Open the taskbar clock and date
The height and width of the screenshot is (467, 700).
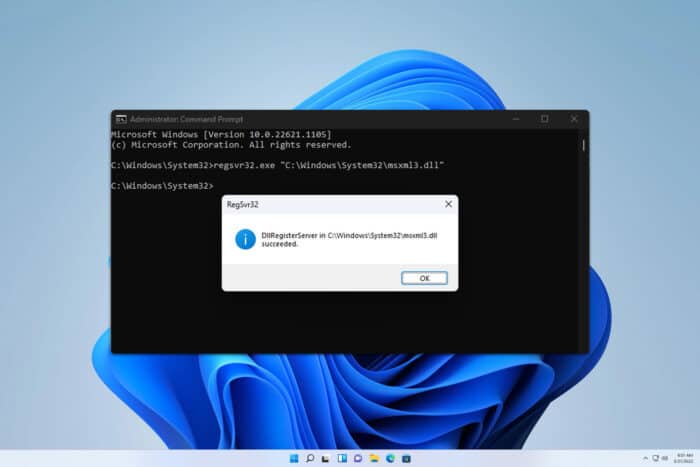[x=684, y=459]
